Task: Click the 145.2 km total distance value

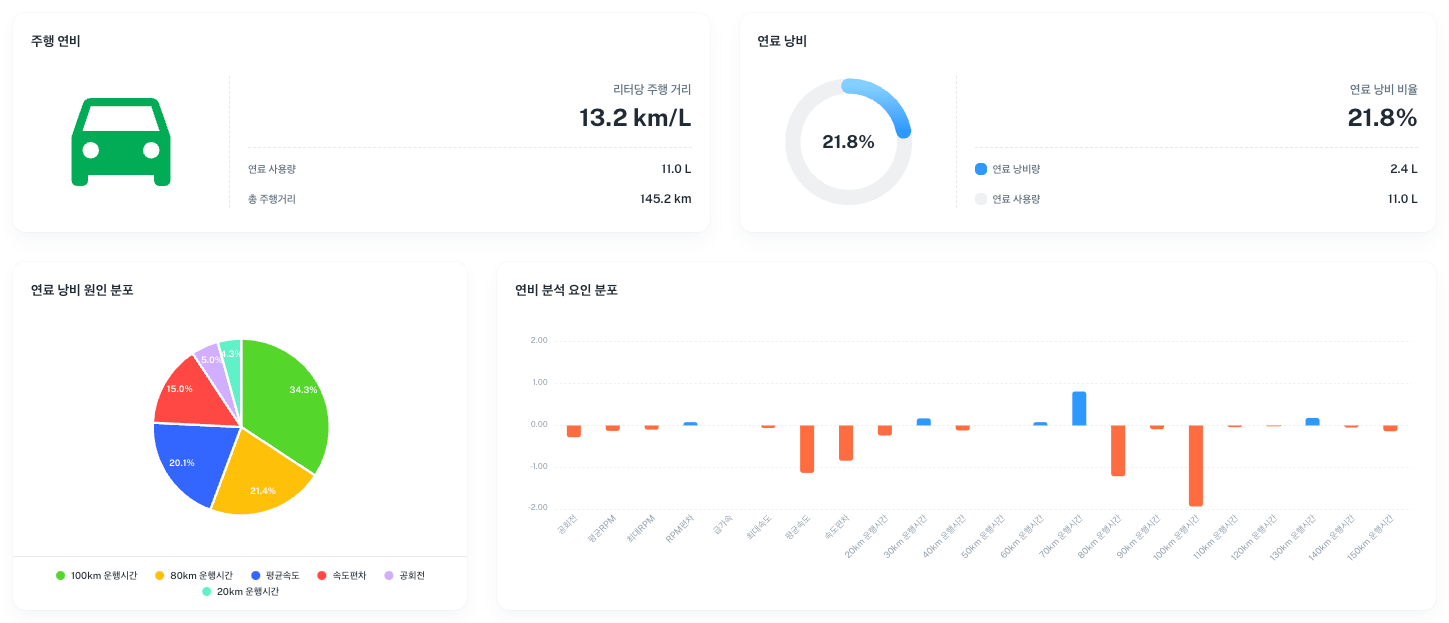Action: (x=666, y=199)
